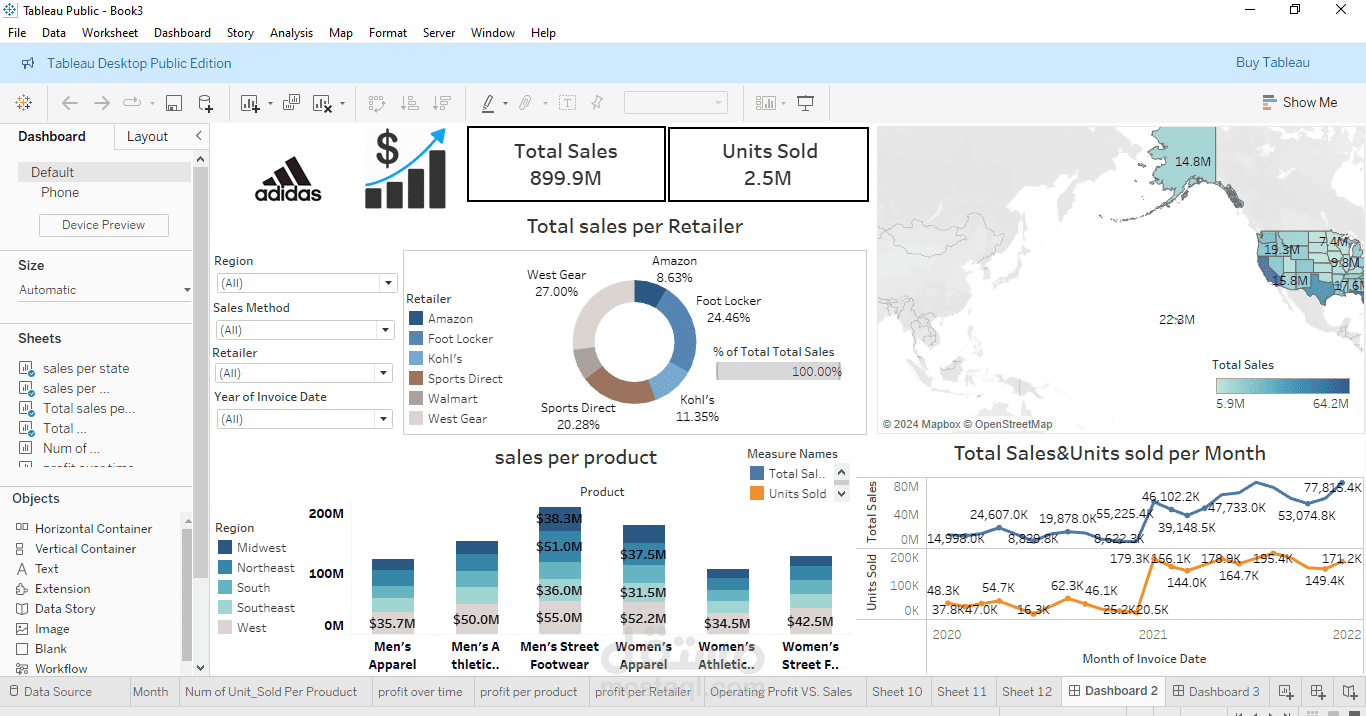Click the Group members paperclip icon
Viewport: 1366px width, 716px height.
pos(525,103)
